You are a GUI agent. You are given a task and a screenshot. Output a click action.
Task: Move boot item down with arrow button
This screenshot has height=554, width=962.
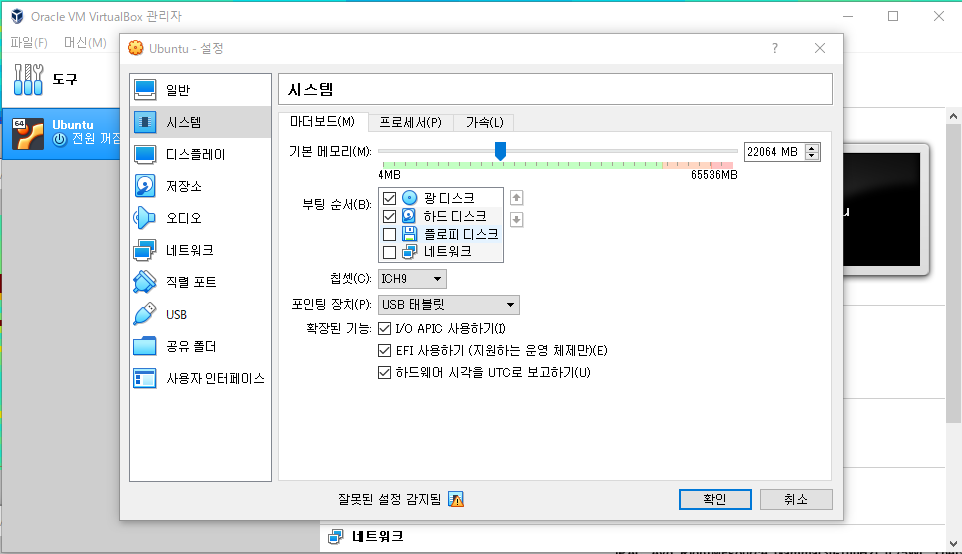click(x=517, y=220)
